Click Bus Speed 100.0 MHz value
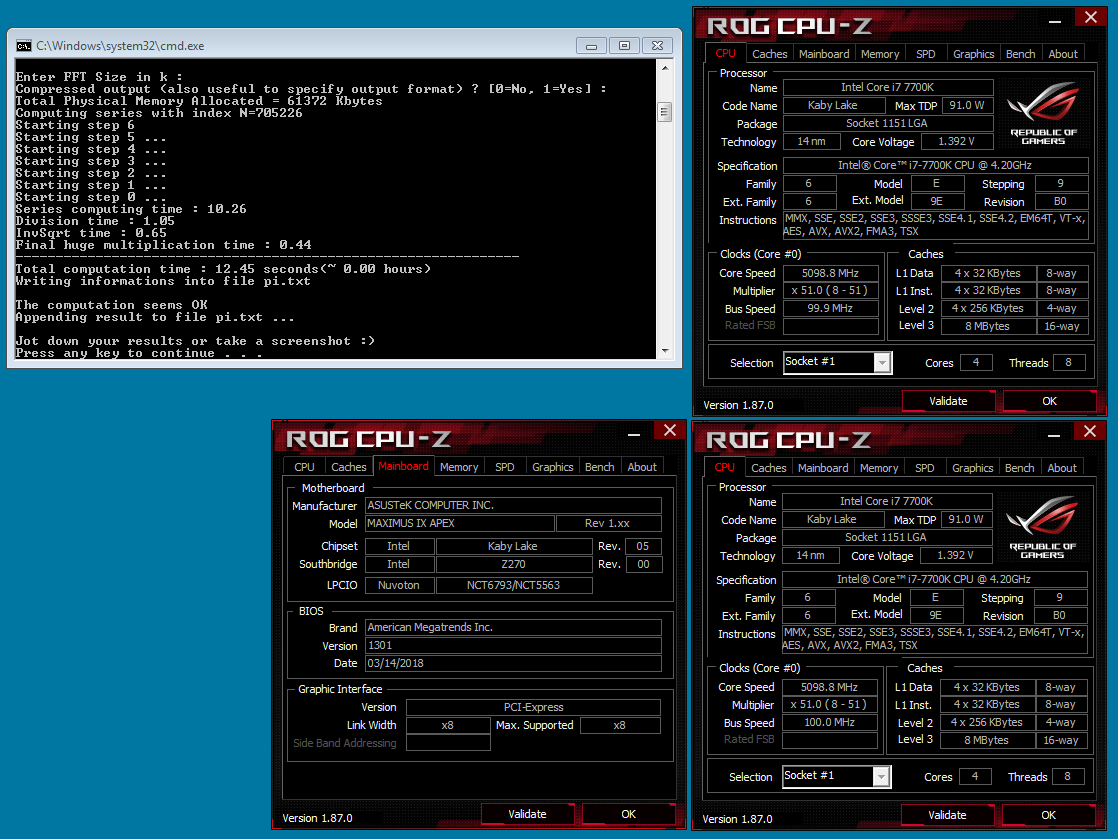1118x839 pixels. (830, 722)
